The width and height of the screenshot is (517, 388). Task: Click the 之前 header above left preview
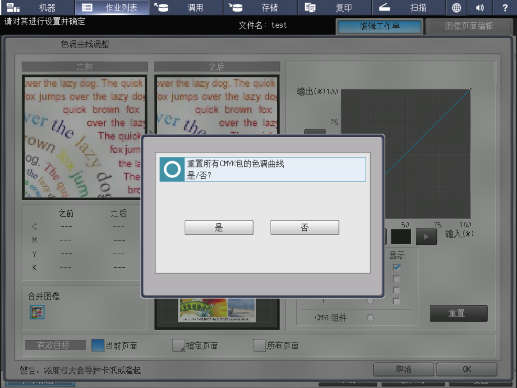coord(85,67)
